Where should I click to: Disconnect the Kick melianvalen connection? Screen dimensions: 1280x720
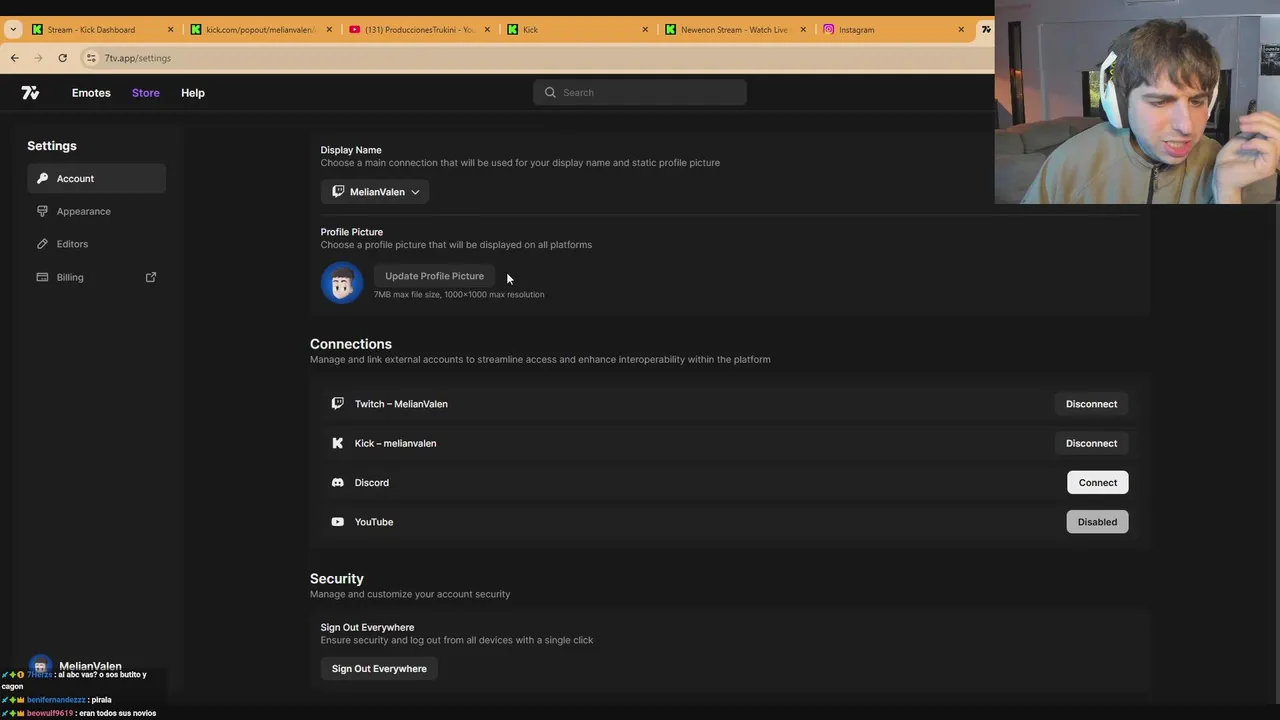pyautogui.click(x=1091, y=443)
